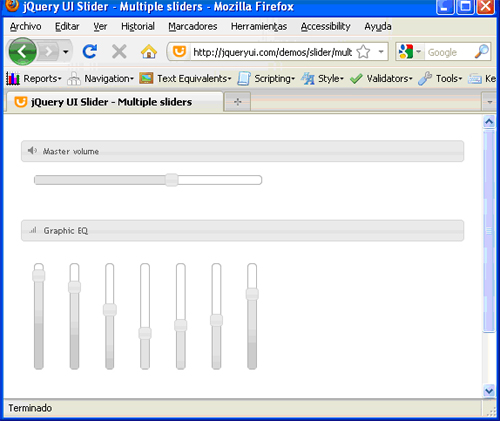Open the search engine selector dropdown arrow
The image size is (500, 421).
419,52
